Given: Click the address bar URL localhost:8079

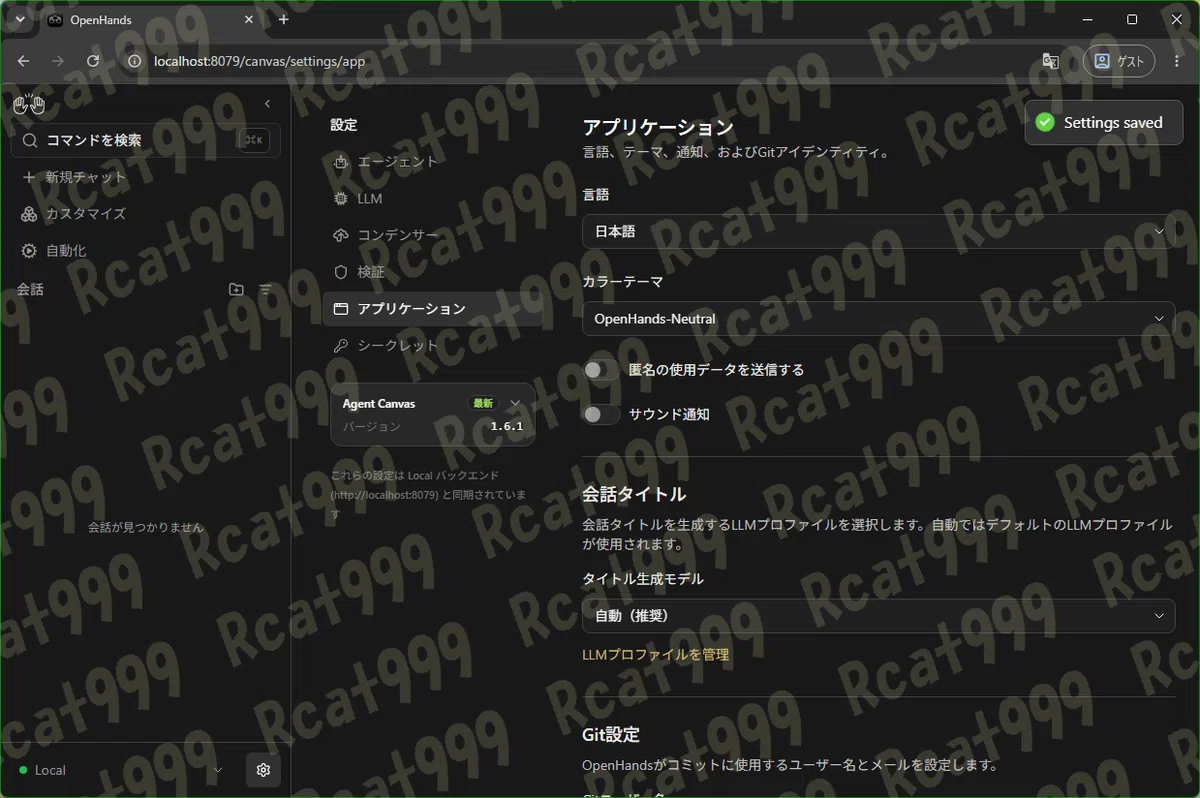Looking at the screenshot, I should (259, 61).
